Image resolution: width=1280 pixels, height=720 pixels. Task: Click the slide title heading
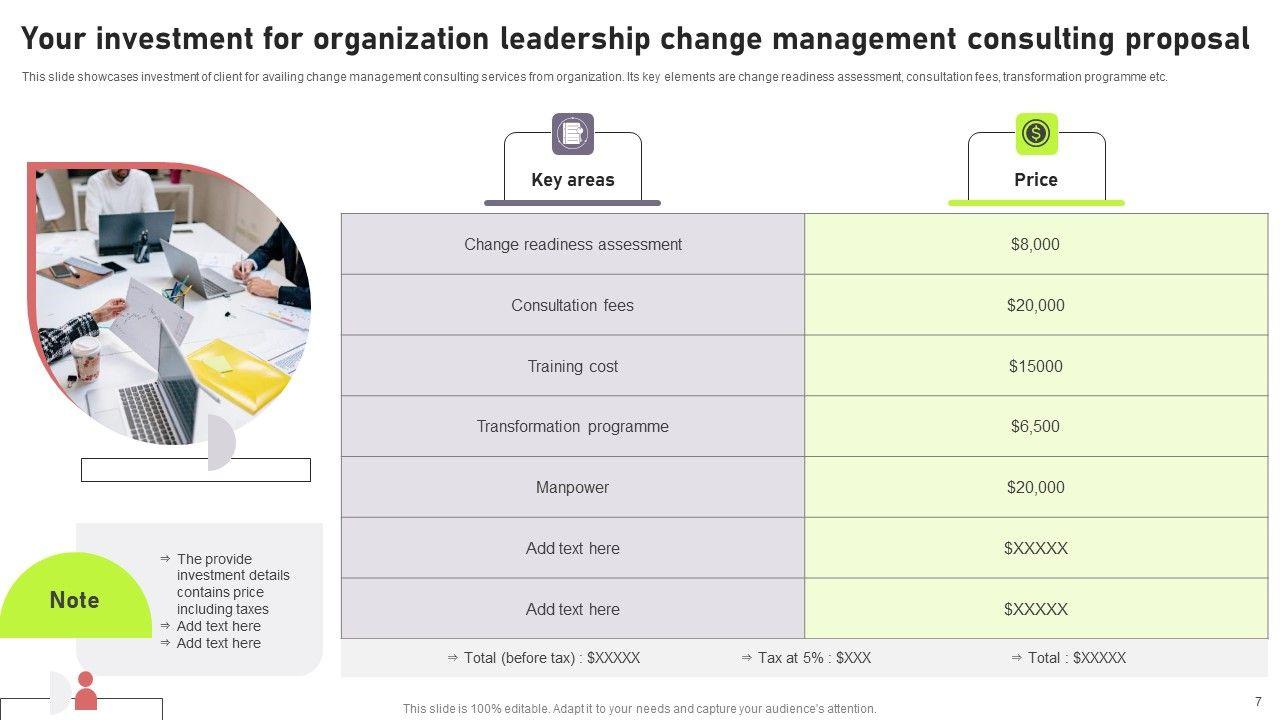coord(635,39)
